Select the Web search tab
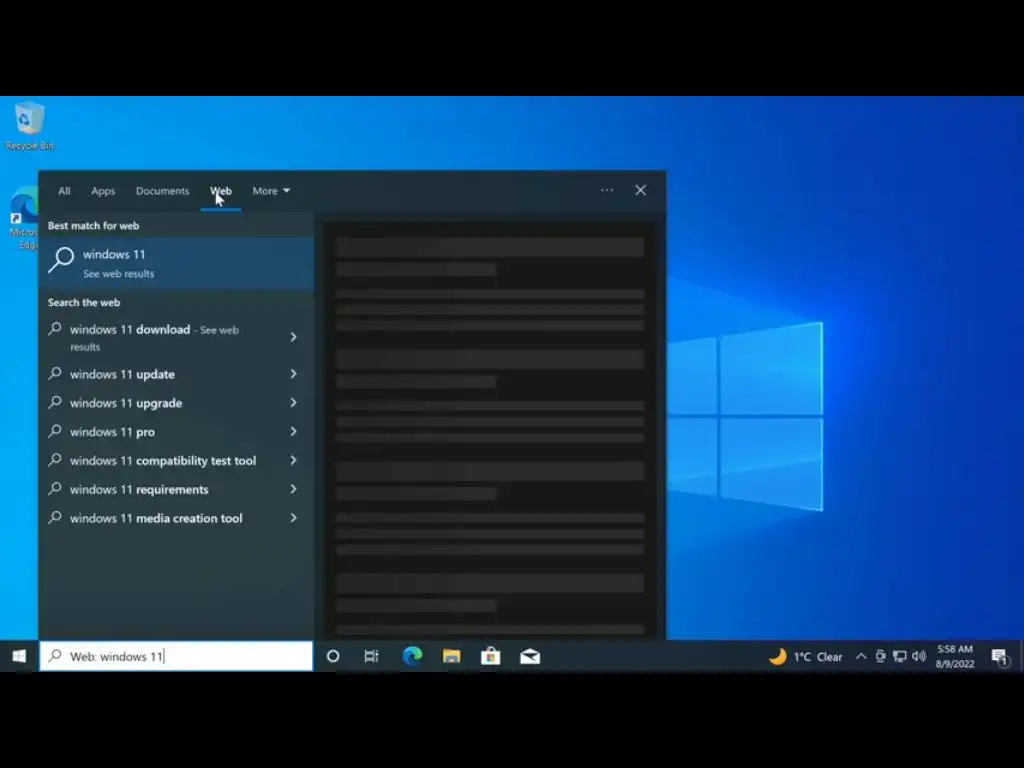The height and width of the screenshot is (768, 1024). pos(221,191)
